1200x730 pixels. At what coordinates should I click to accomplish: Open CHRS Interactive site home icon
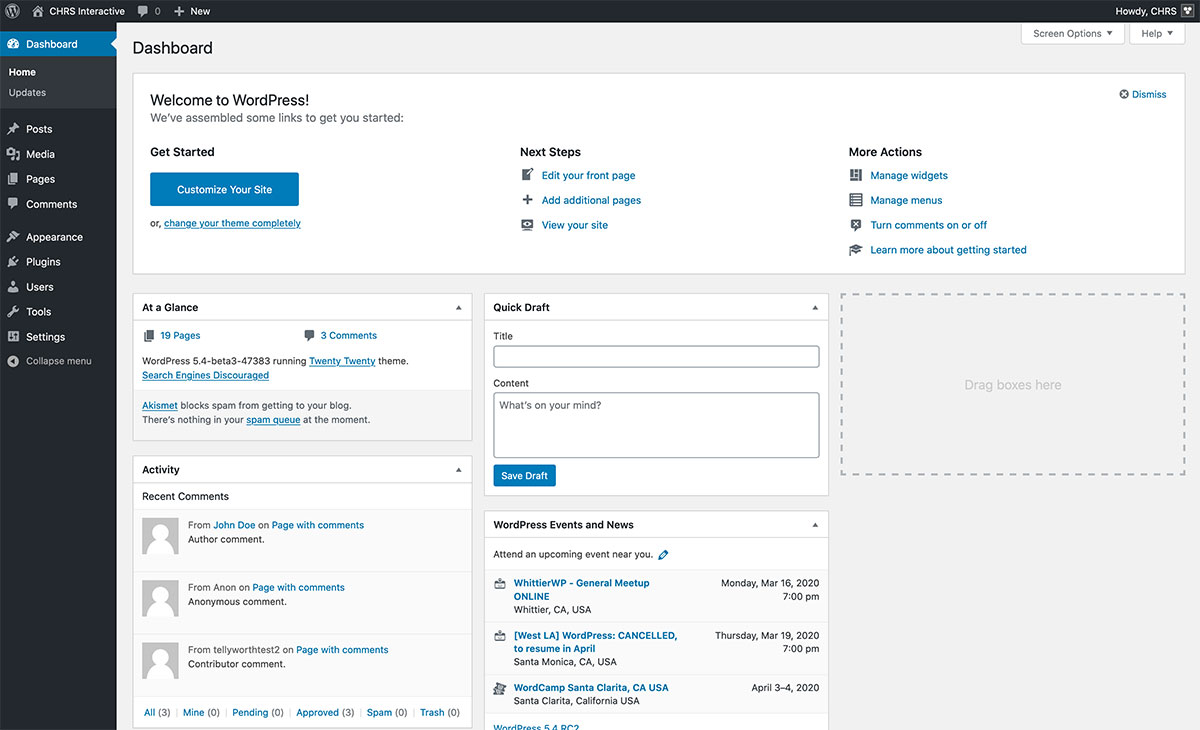[x=38, y=11]
